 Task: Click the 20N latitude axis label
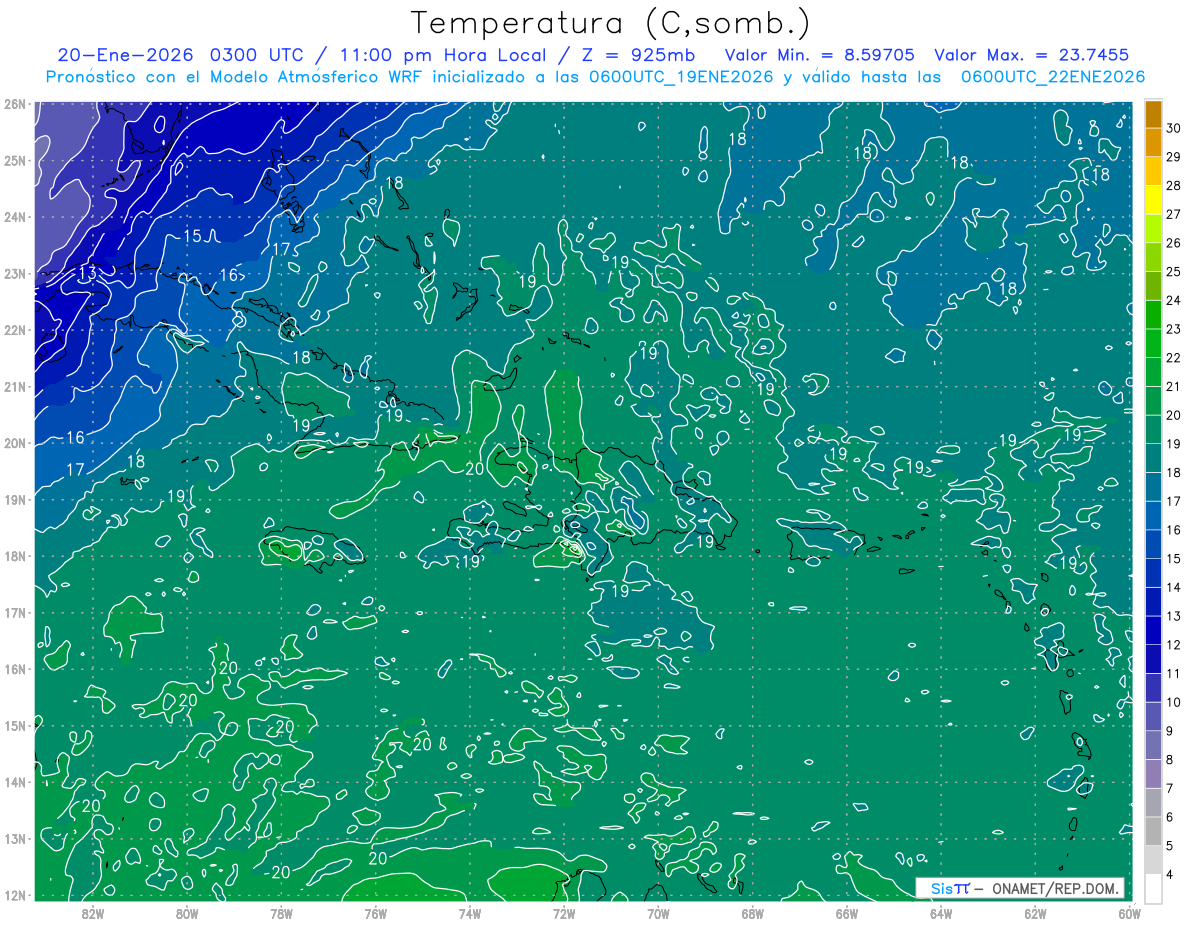point(14,443)
